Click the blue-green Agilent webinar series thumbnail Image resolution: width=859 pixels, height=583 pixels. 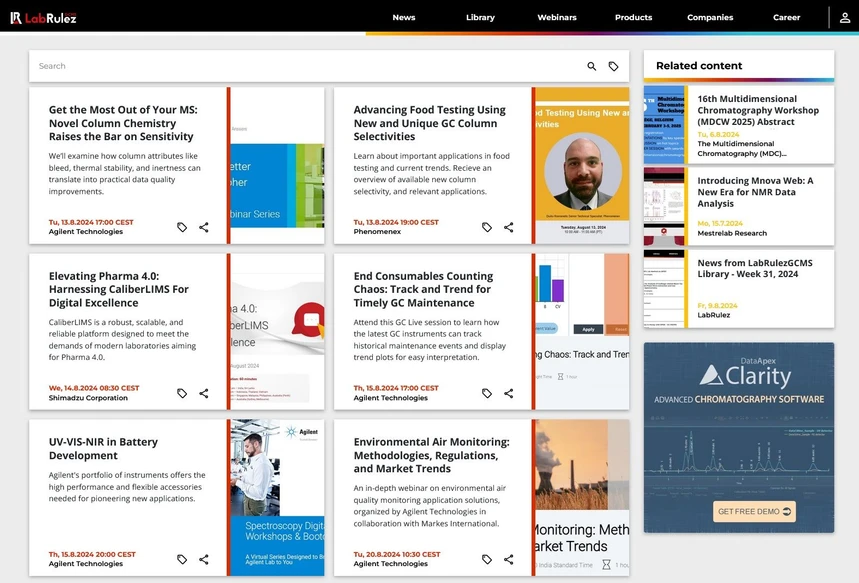pyautogui.click(x=277, y=165)
